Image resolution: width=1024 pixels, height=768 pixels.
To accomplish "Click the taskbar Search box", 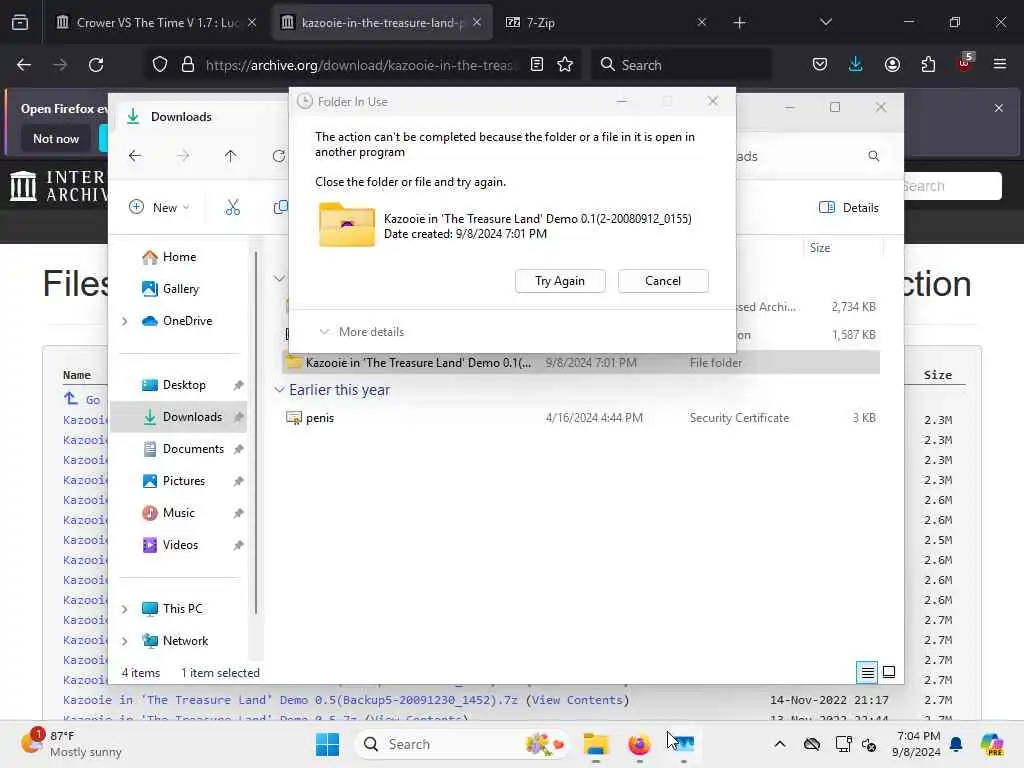I will [463, 744].
